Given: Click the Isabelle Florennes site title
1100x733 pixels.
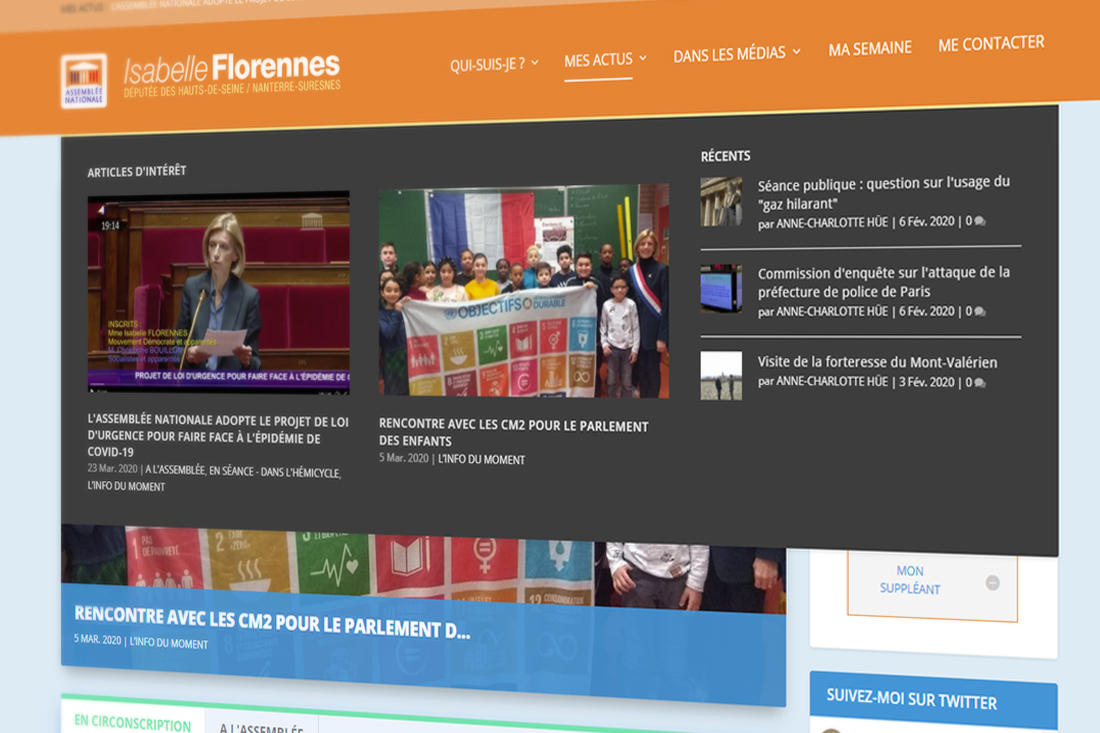Looking at the screenshot, I should tap(232, 69).
